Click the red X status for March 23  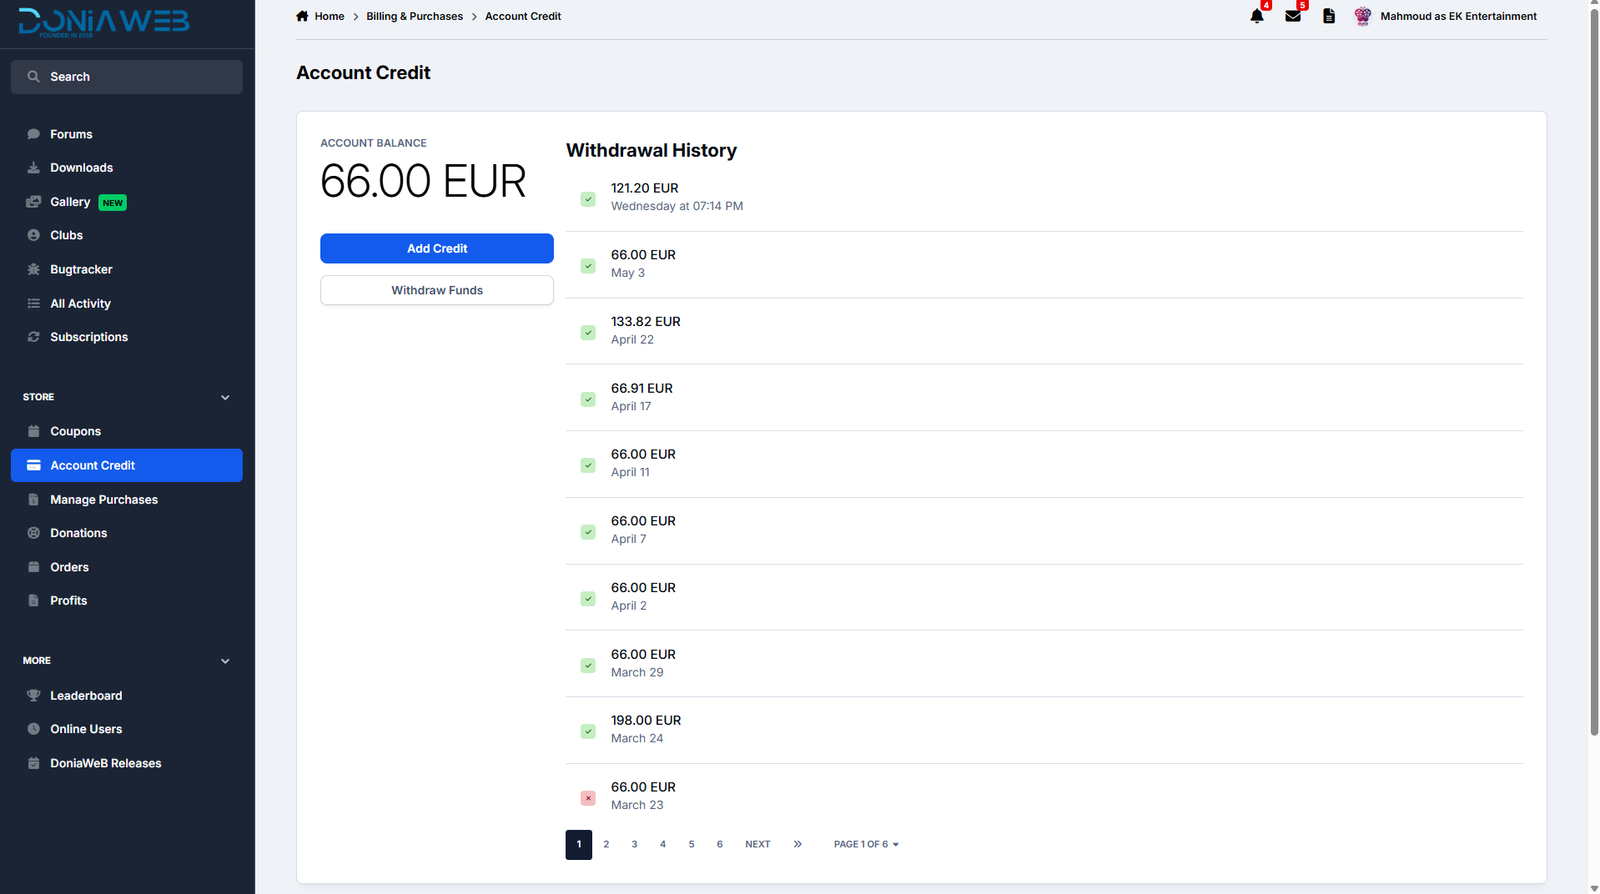pos(588,798)
